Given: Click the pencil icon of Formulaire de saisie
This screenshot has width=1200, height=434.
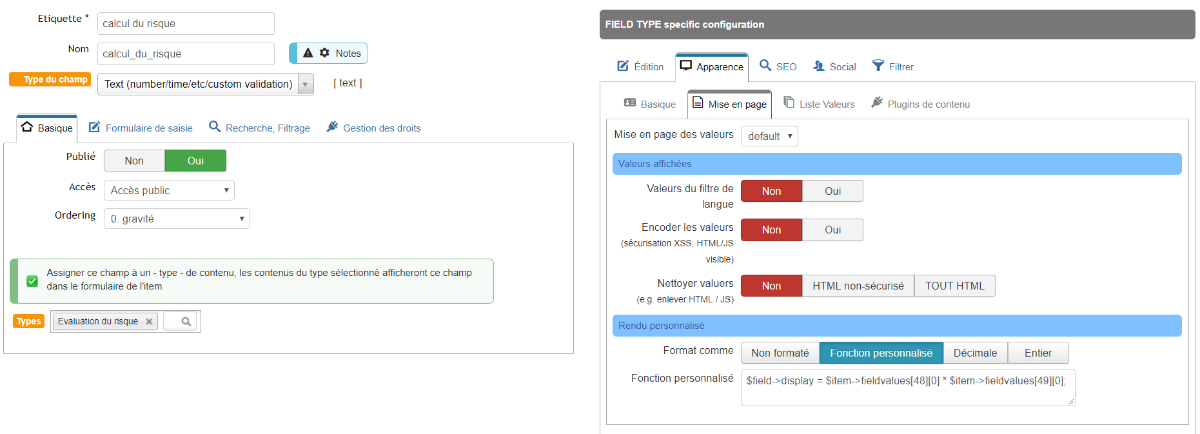Looking at the screenshot, I should 94,128.
